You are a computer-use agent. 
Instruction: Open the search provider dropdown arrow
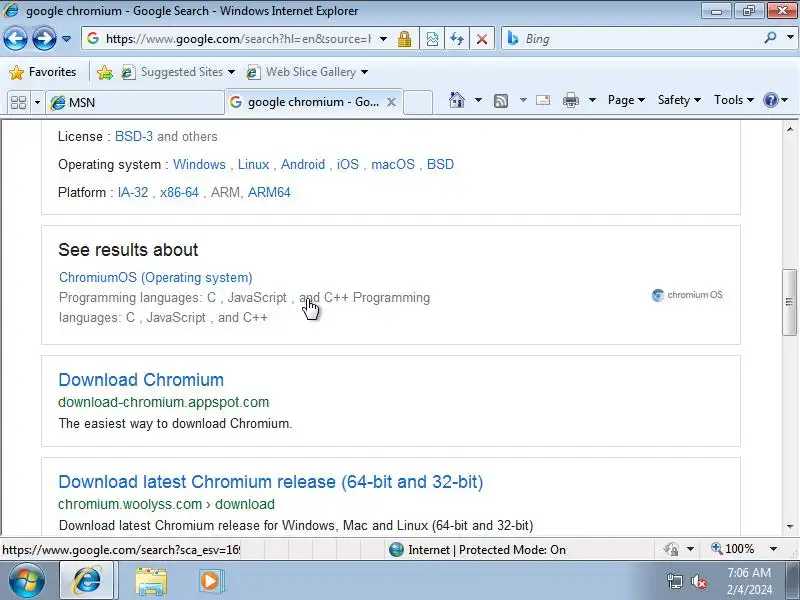790,38
